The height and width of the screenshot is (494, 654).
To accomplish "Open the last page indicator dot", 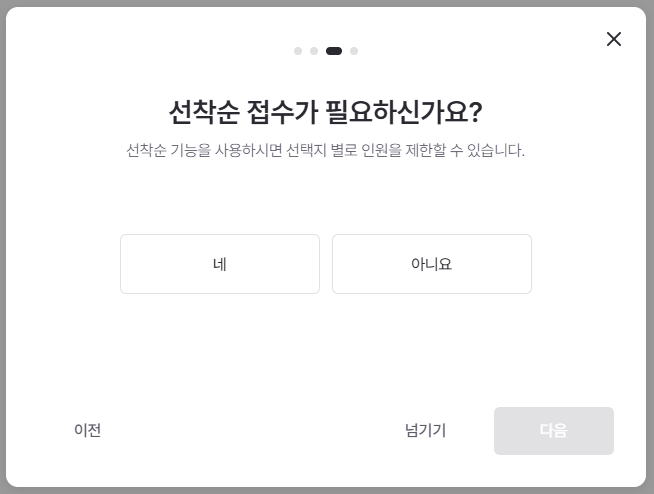I will (354, 51).
